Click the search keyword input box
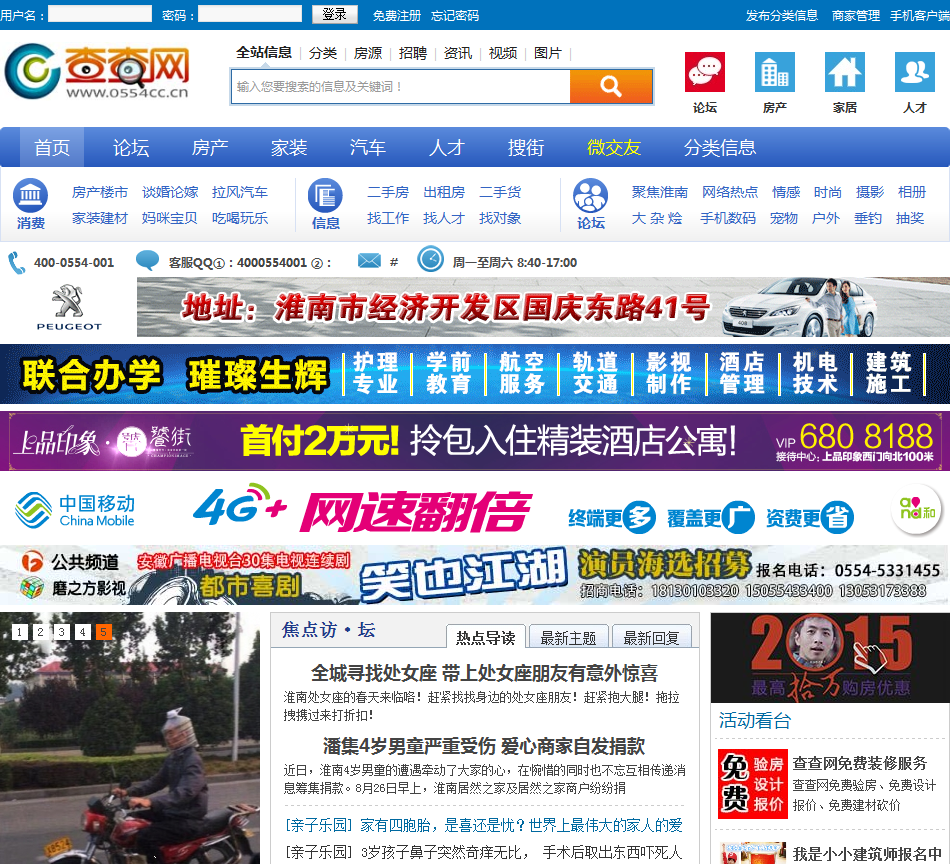 click(400, 87)
